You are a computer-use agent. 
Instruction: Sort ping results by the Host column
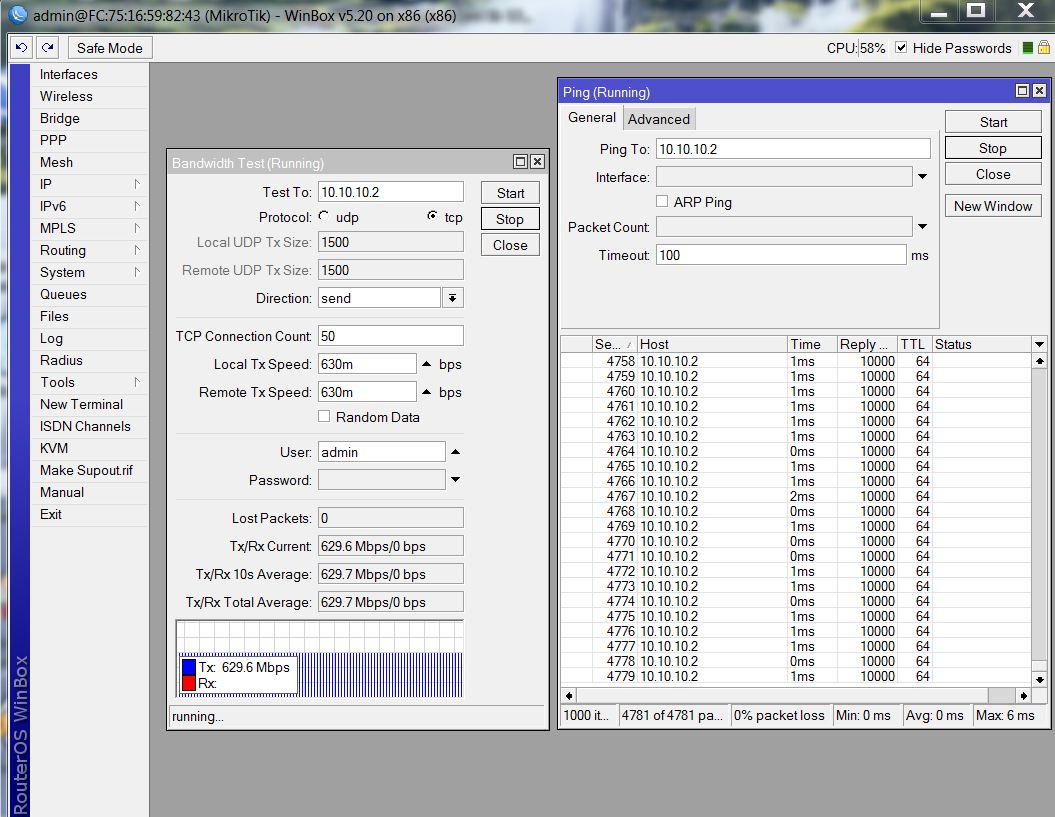[x=712, y=345]
